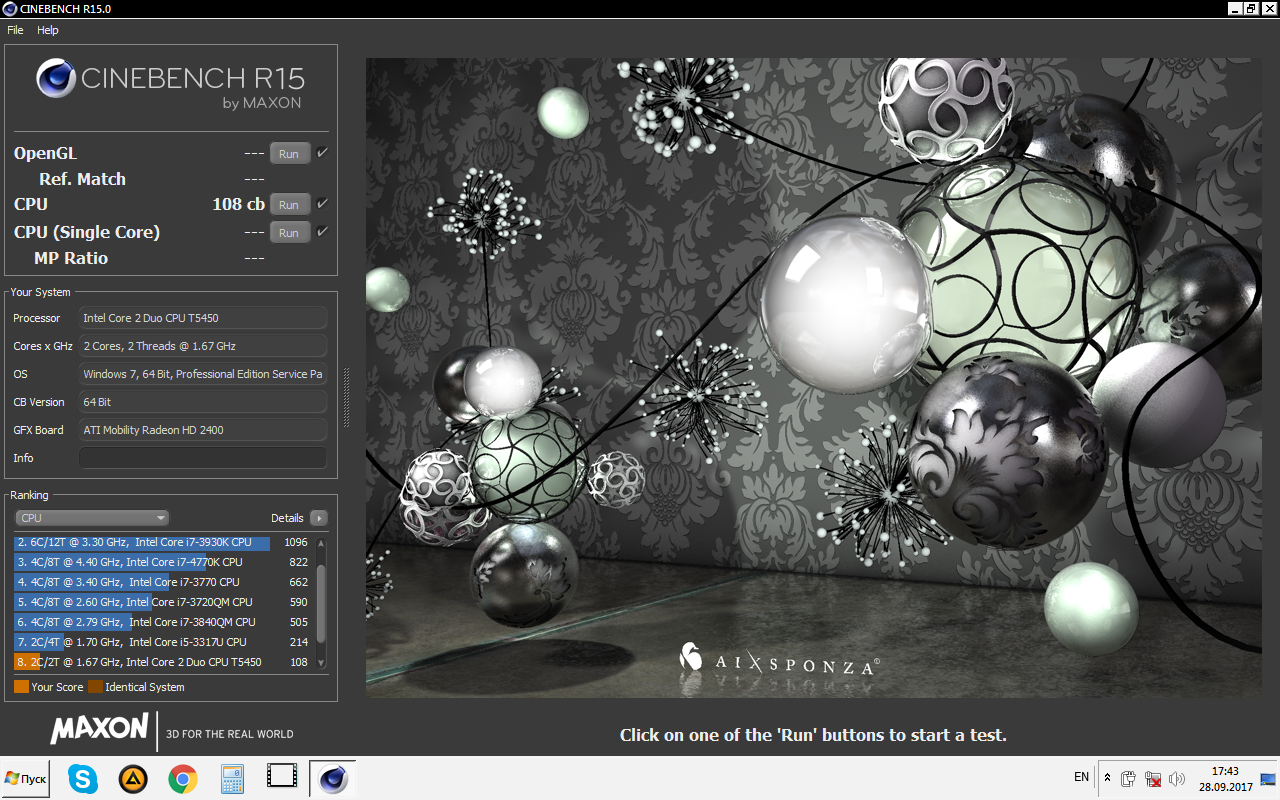
Task: Click the Info input field
Action: (x=203, y=458)
